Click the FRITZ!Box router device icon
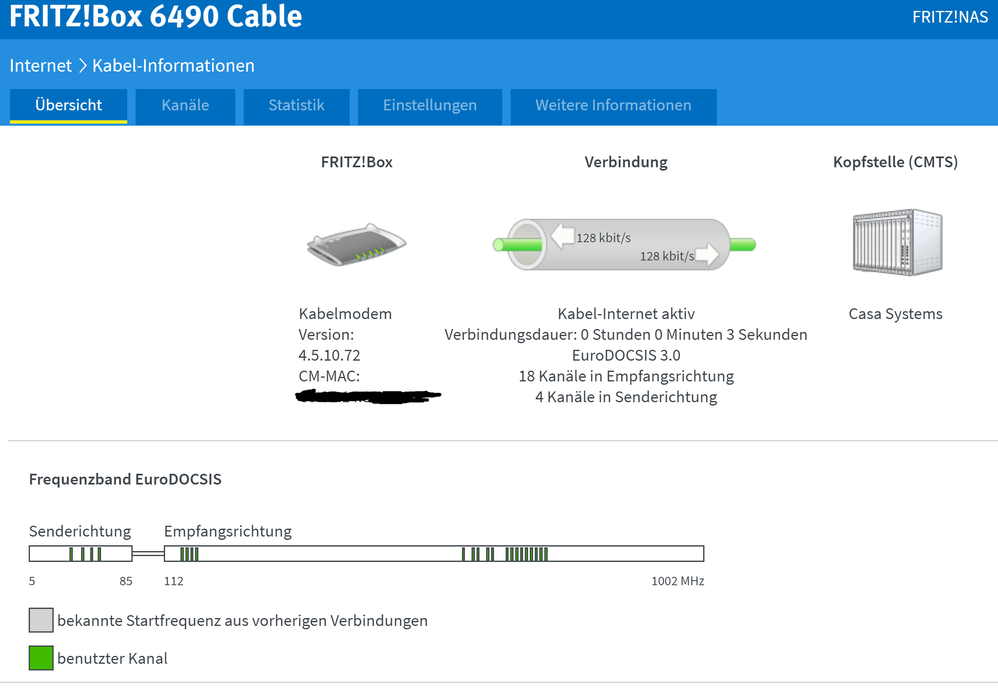This screenshot has height=698, width=998. [355, 243]
